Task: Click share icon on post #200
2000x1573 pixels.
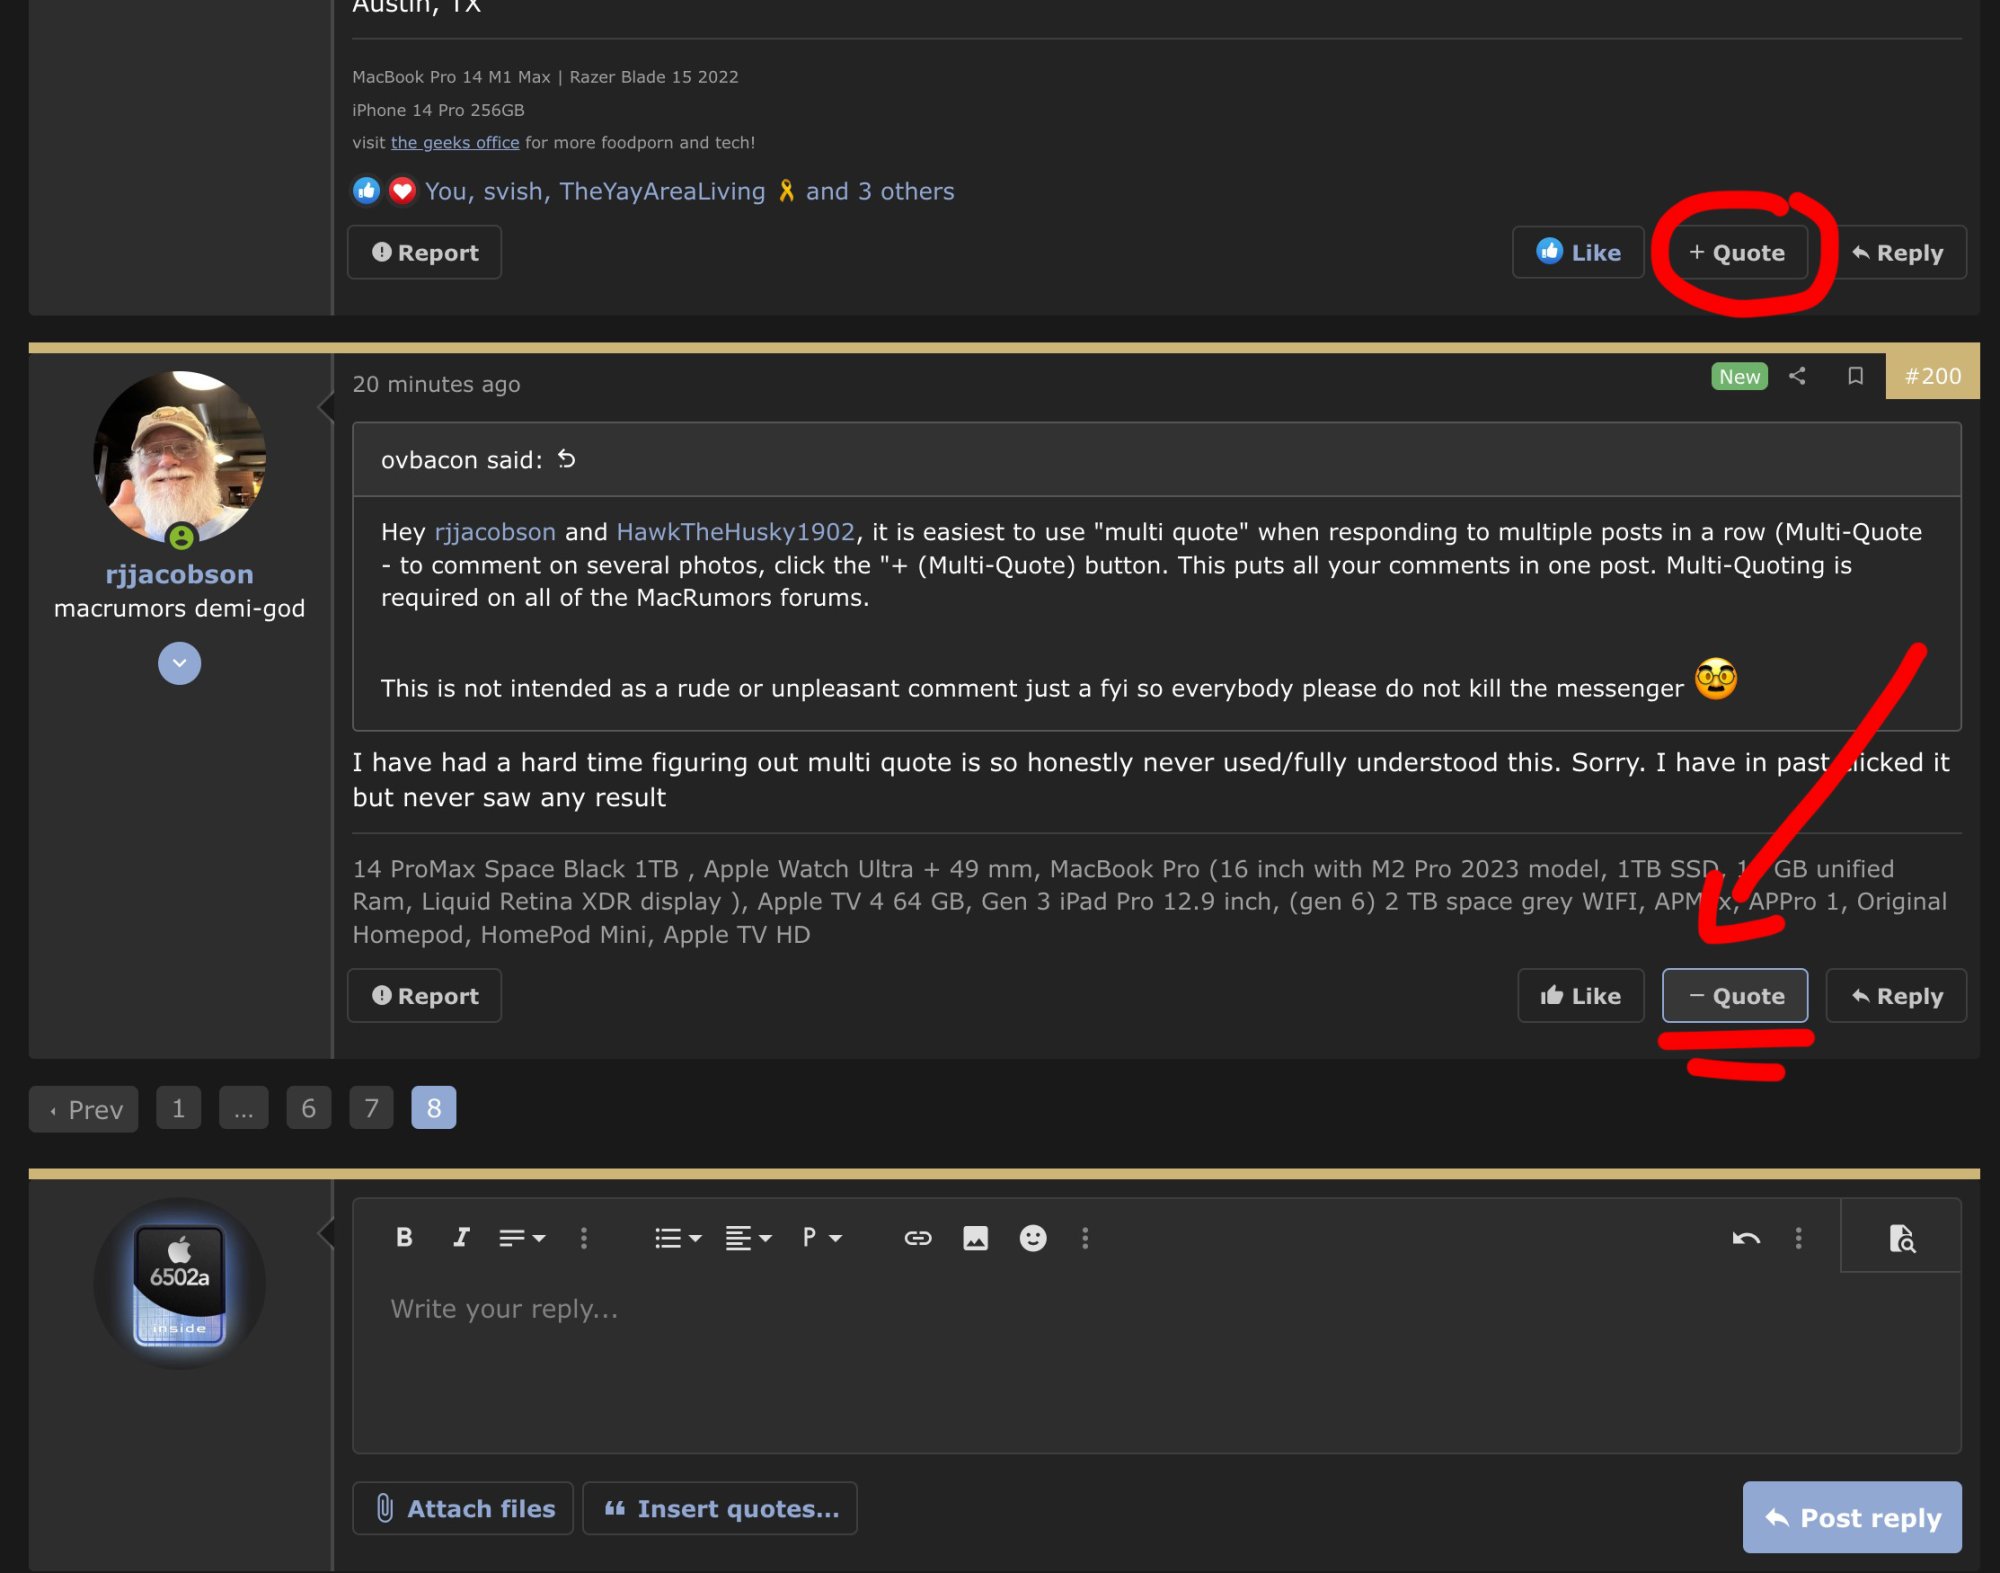Action: pos(1797,376)
